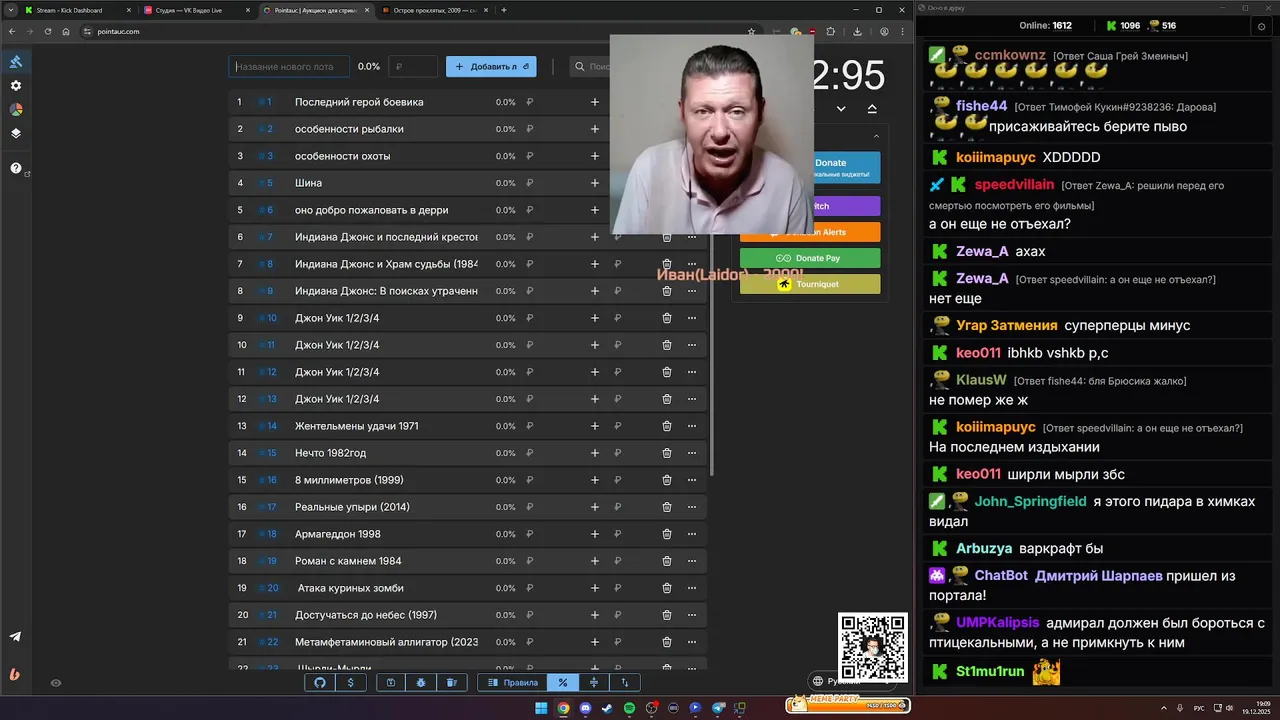The width and height of the screenshot is (1280, 720).
Task: Toggle the compact rows button in bottom toolbar
Action: coord(594,682)
